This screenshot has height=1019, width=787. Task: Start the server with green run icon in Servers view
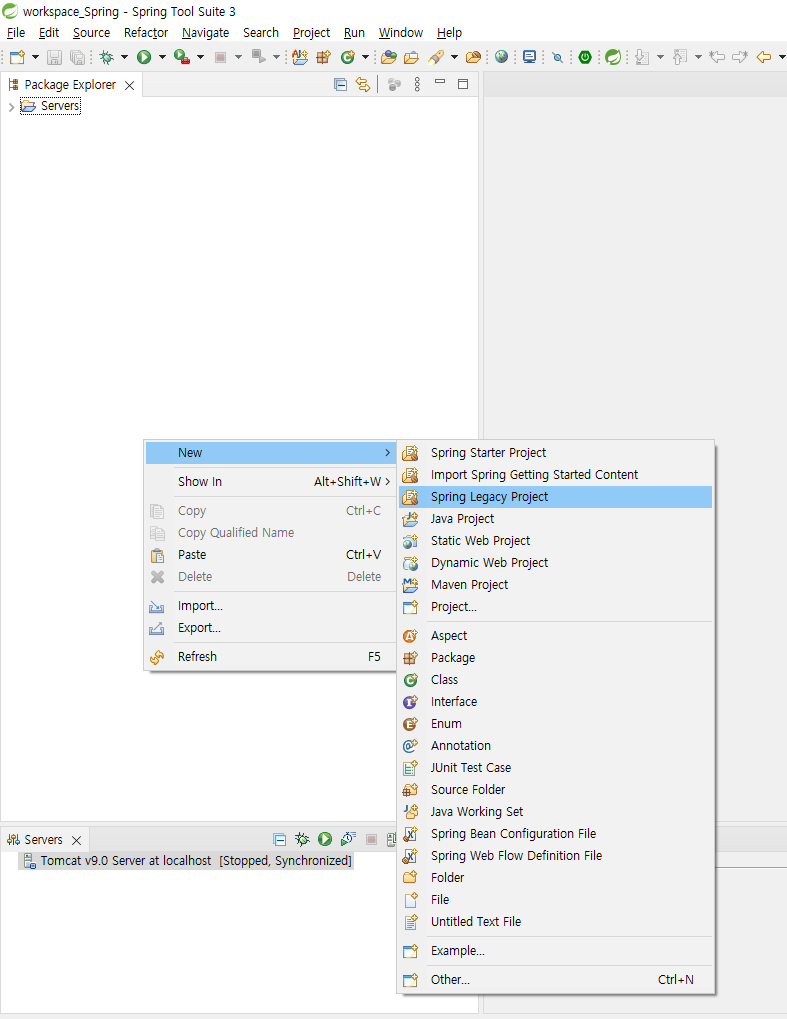tap(325, 840)
